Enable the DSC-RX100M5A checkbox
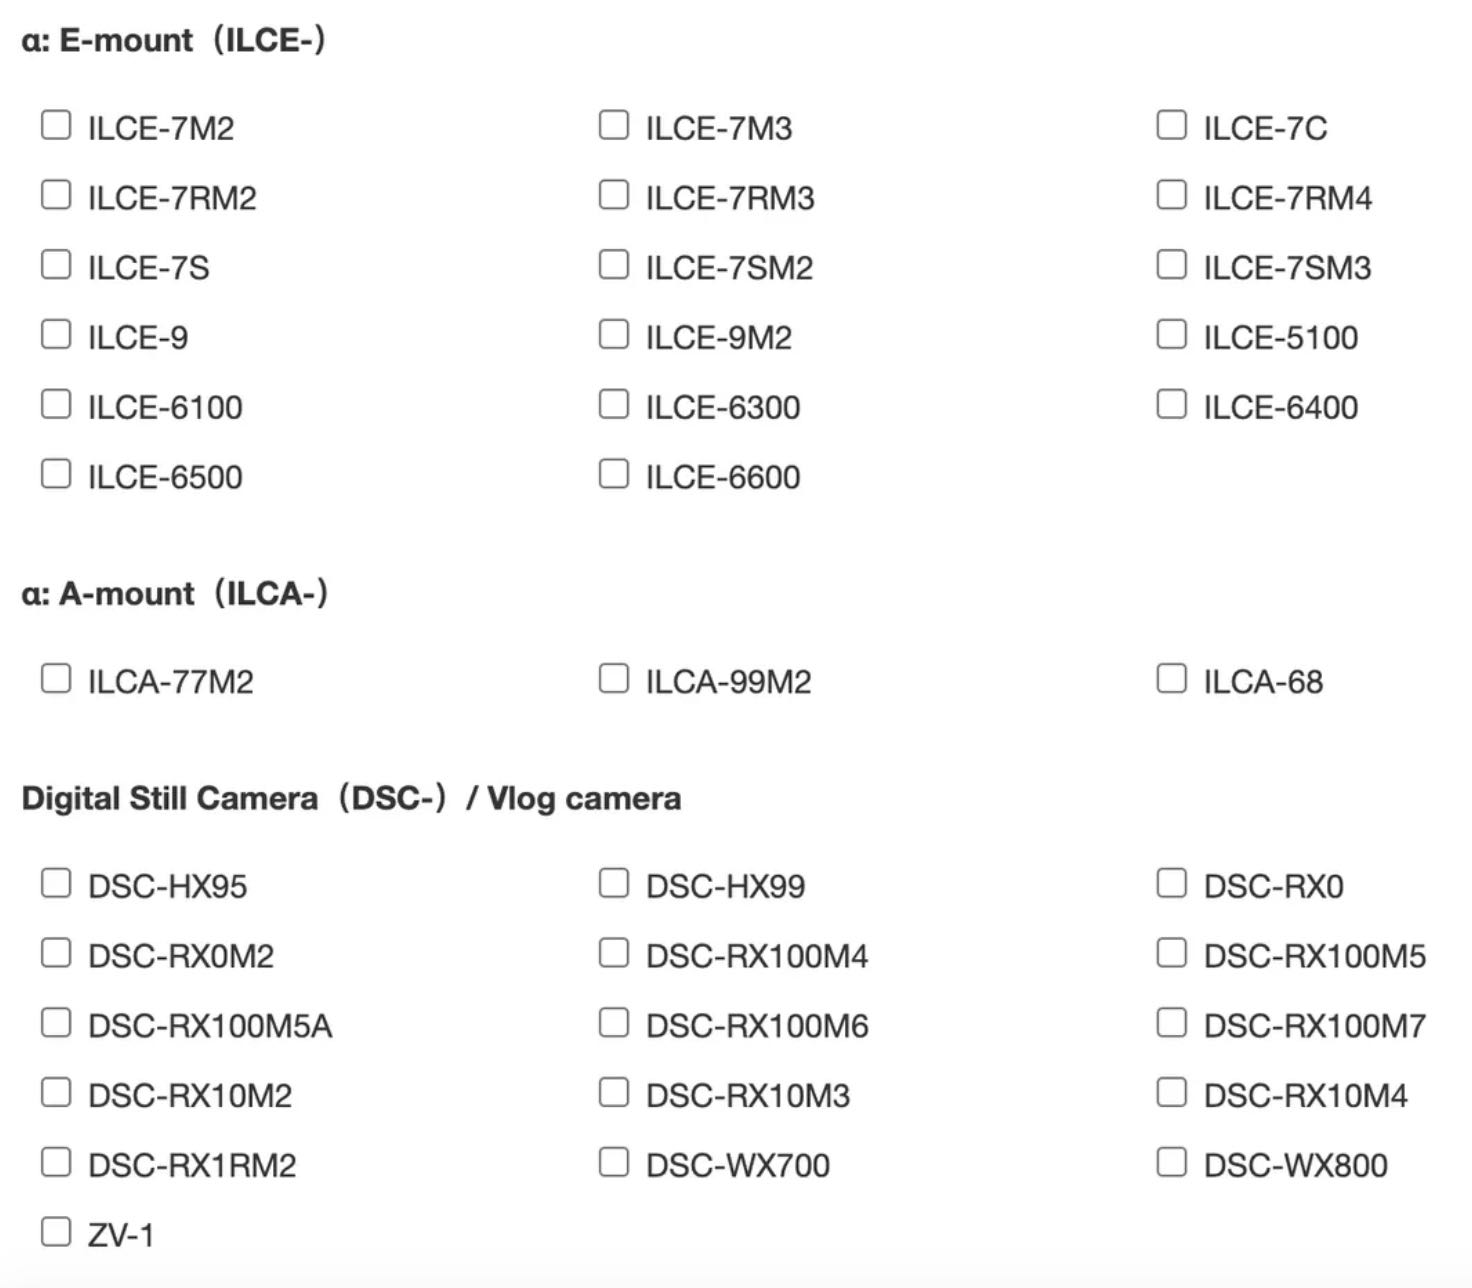Screen dimensions: 1472x1288 [x=56, y=1023]
